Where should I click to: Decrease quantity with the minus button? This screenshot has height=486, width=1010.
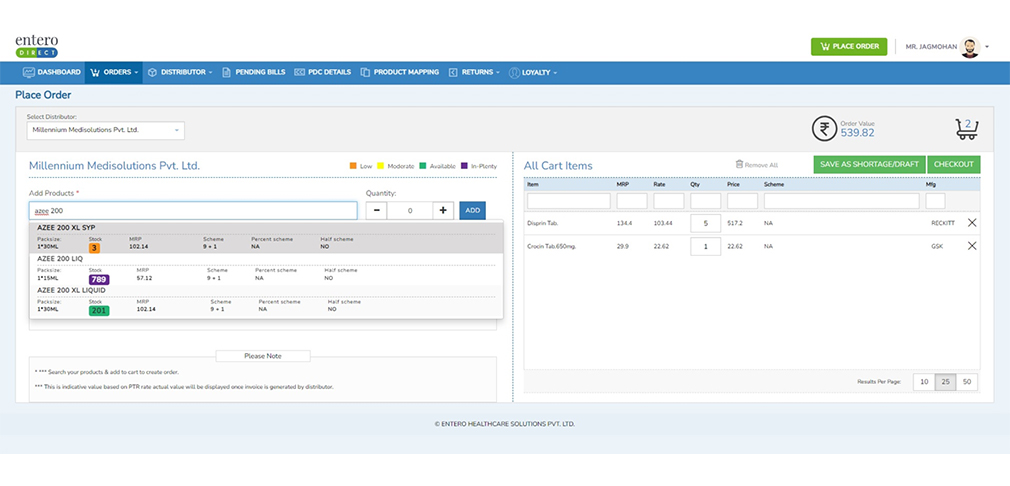(x=376, y=210)
